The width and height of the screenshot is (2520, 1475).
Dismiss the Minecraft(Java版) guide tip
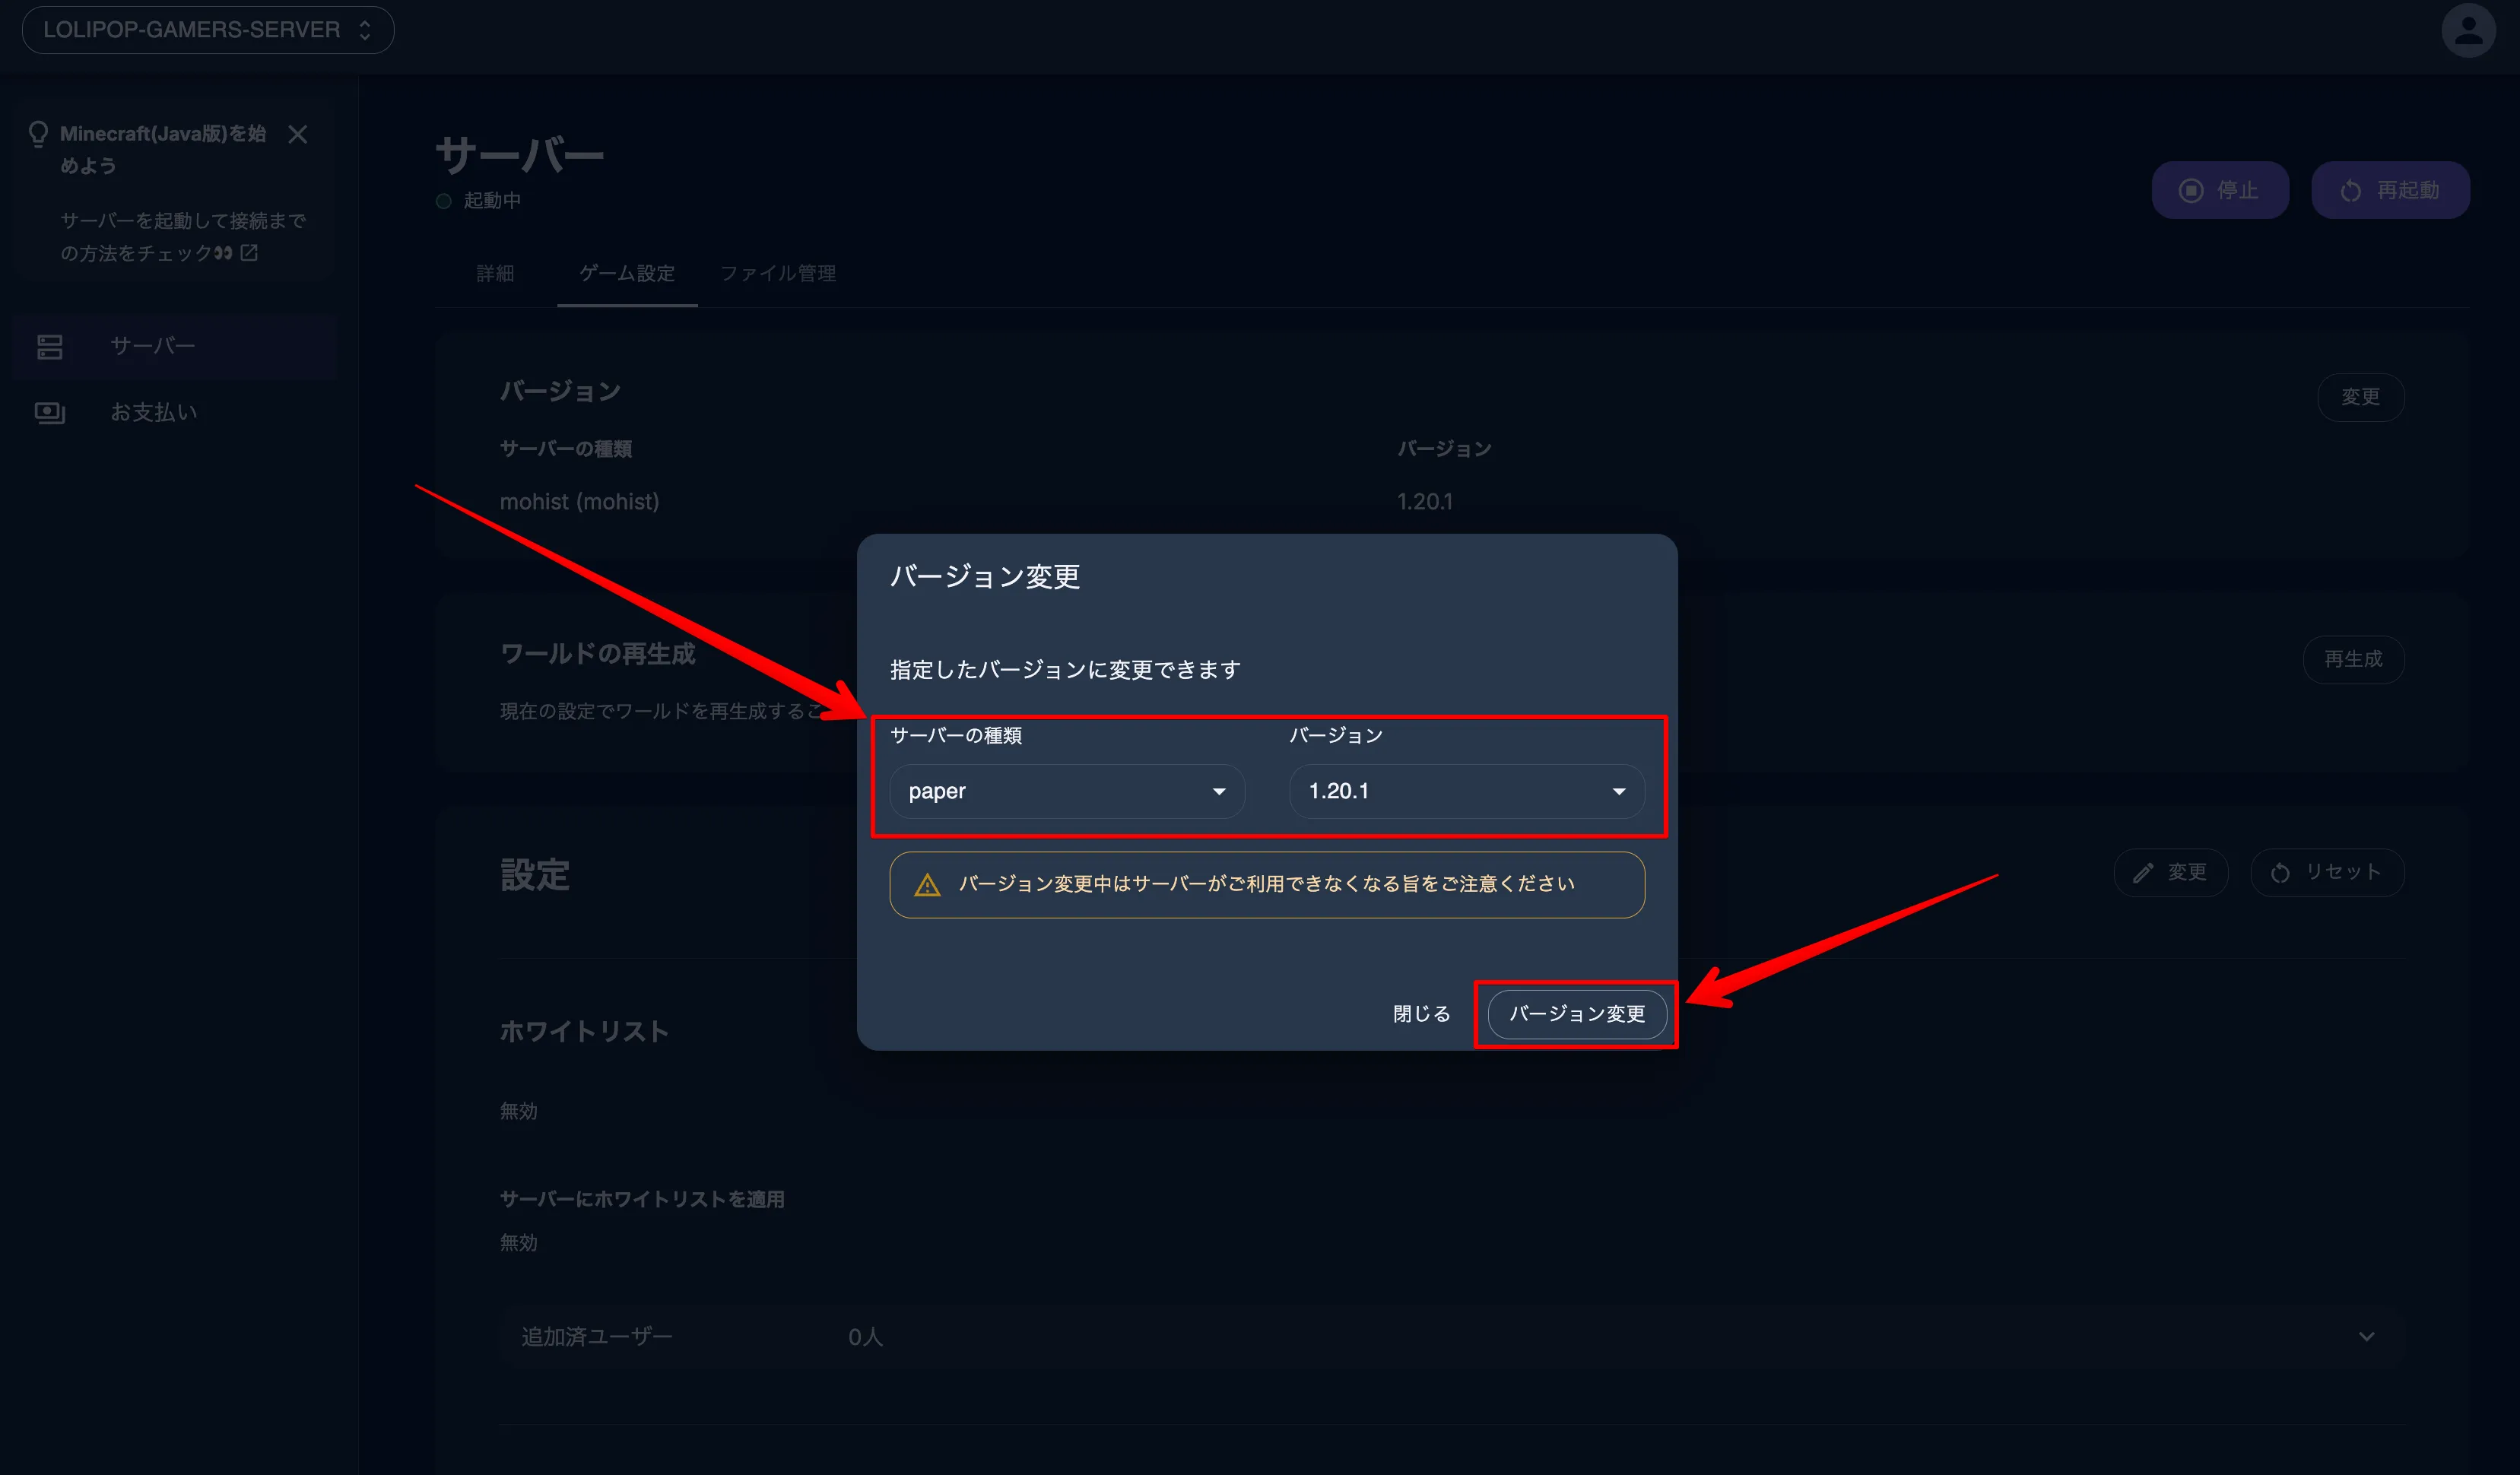298,134
